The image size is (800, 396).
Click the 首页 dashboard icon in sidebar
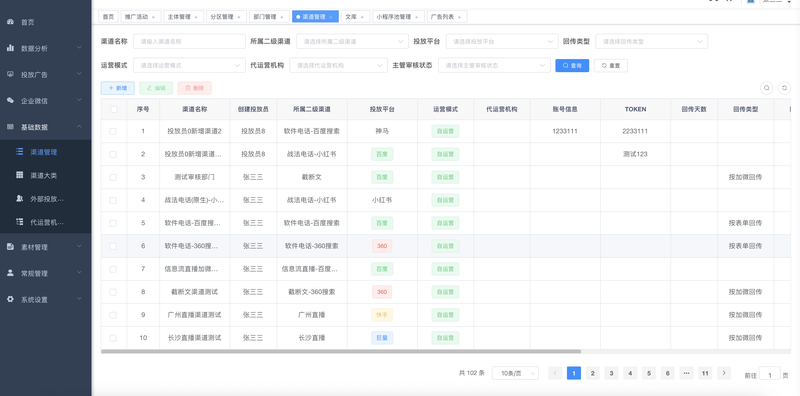coord(10,22)
